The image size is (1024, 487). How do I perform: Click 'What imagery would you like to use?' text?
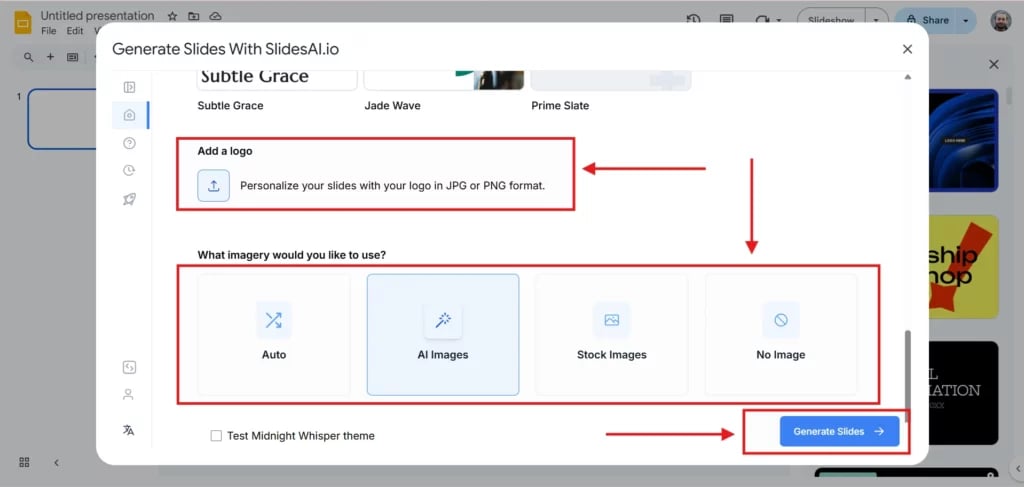point(291,255)
